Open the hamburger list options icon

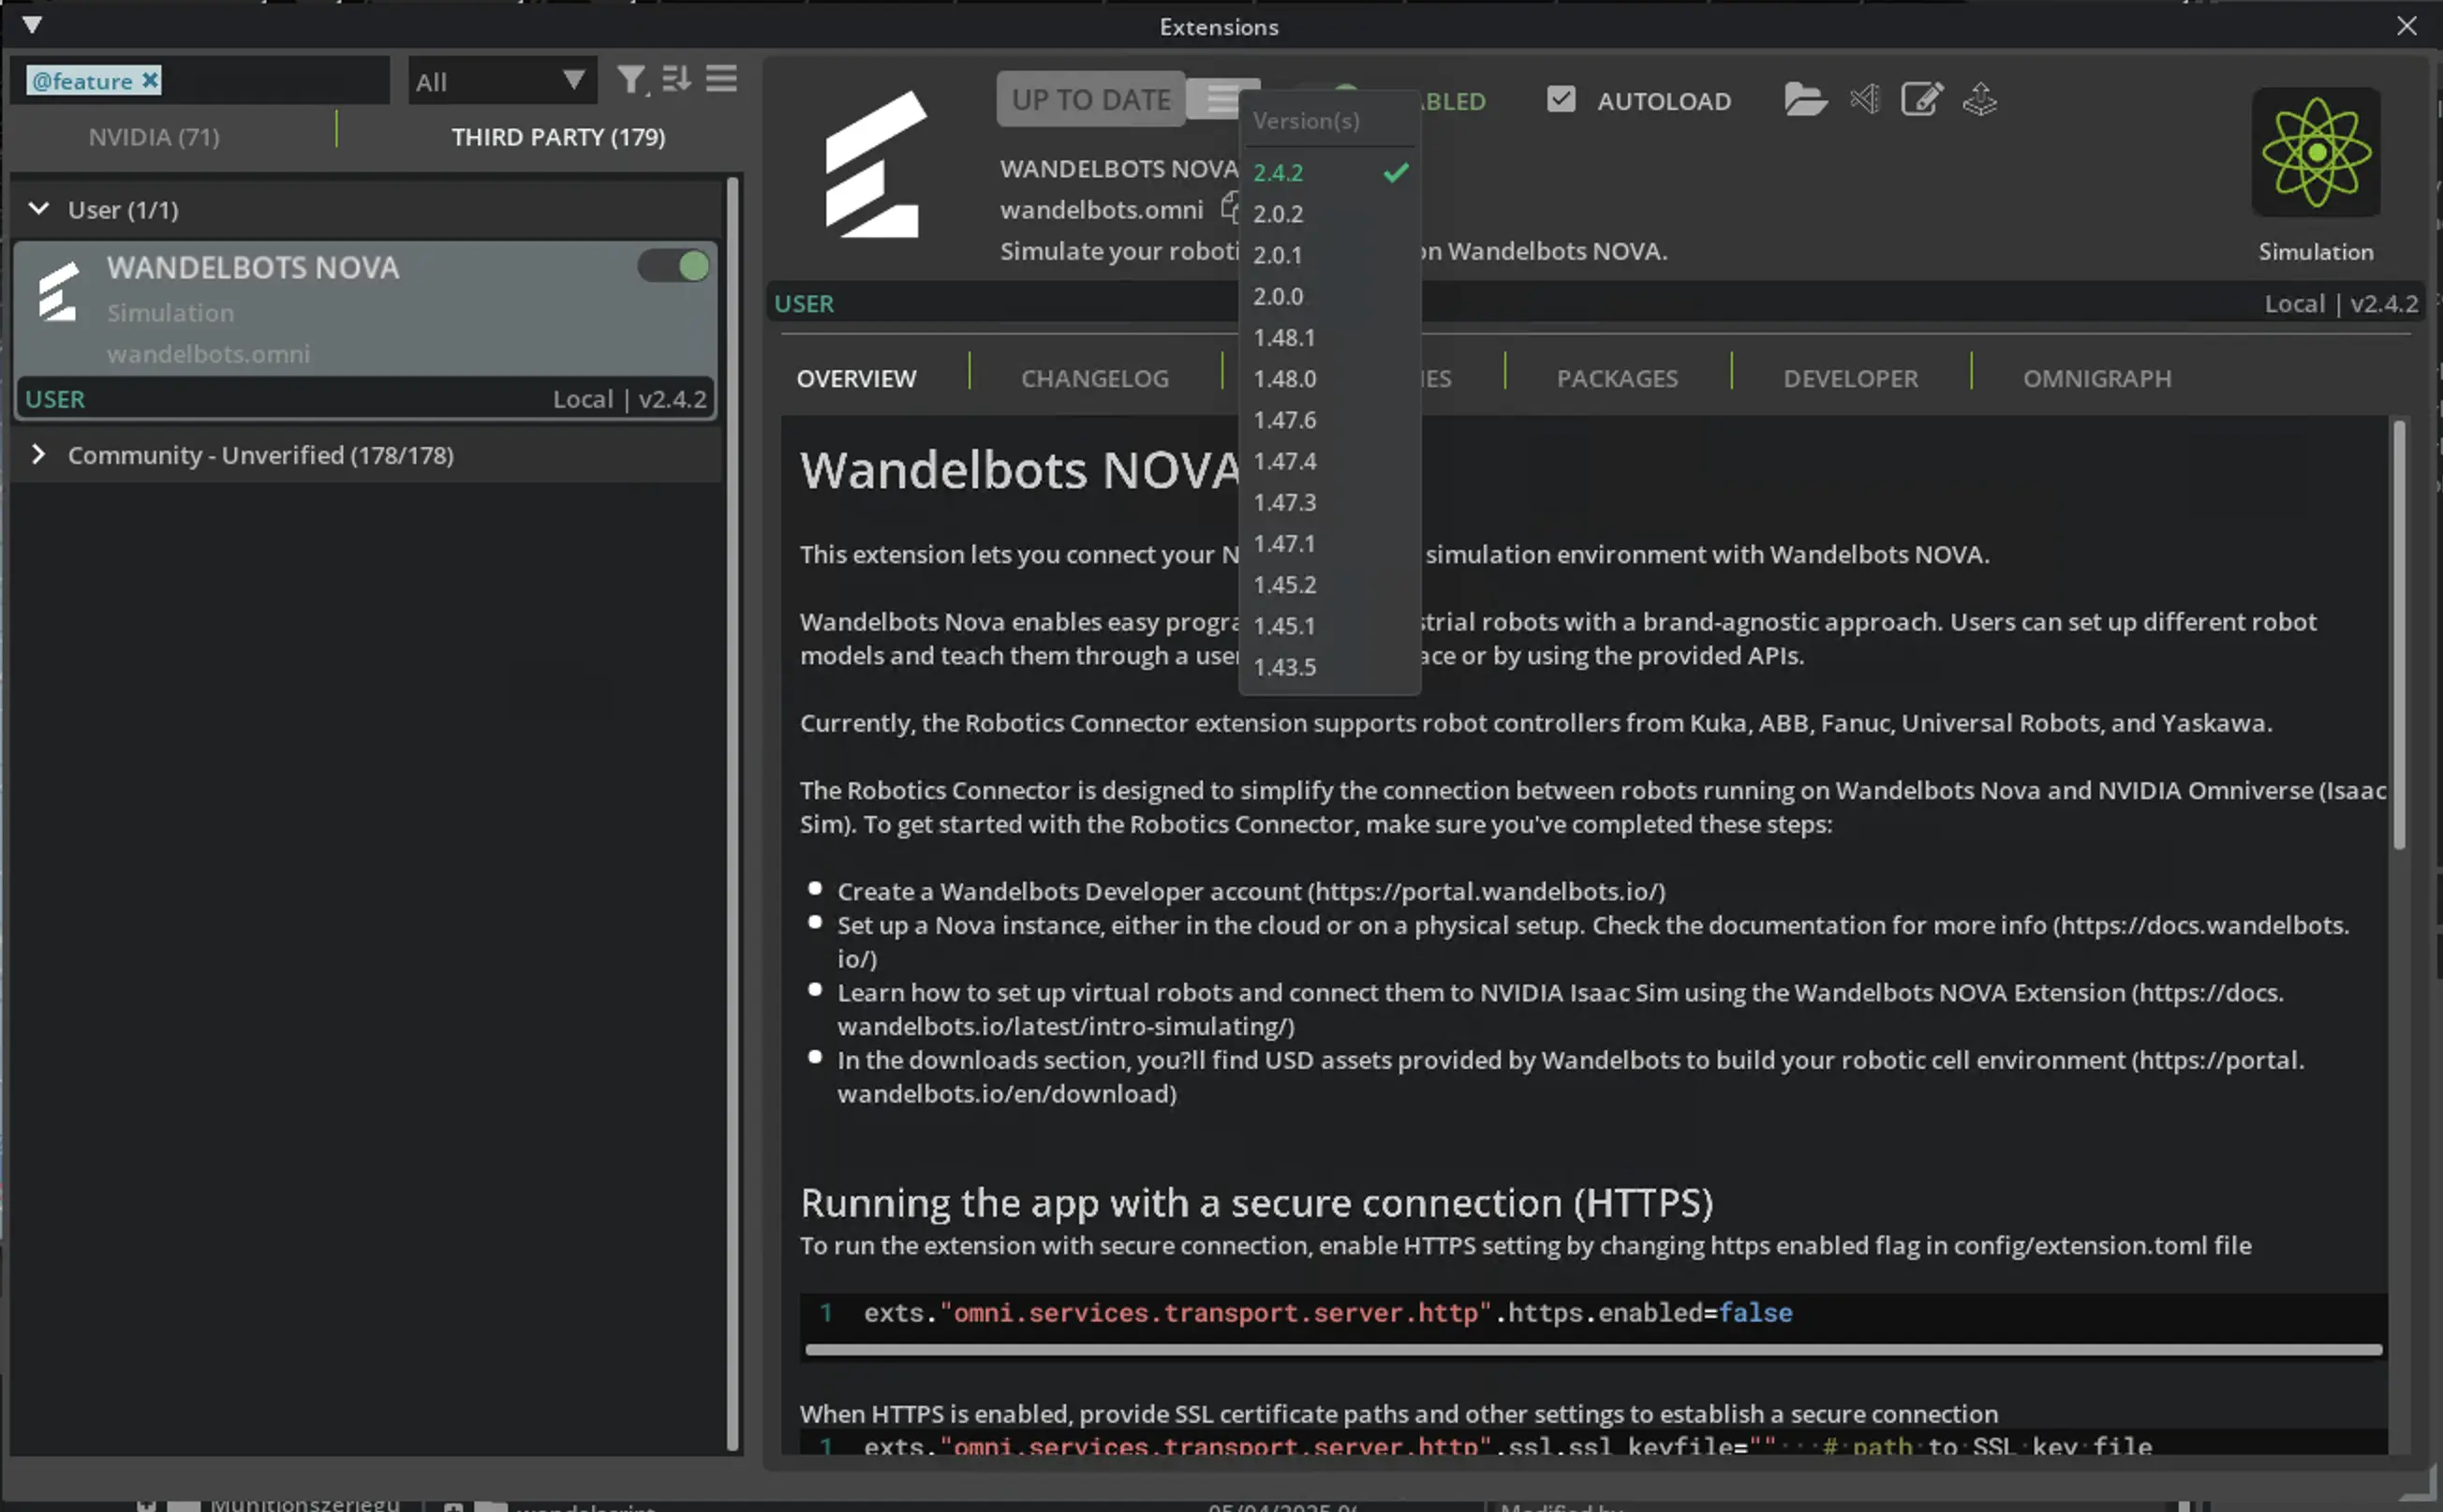click(721, 79)
